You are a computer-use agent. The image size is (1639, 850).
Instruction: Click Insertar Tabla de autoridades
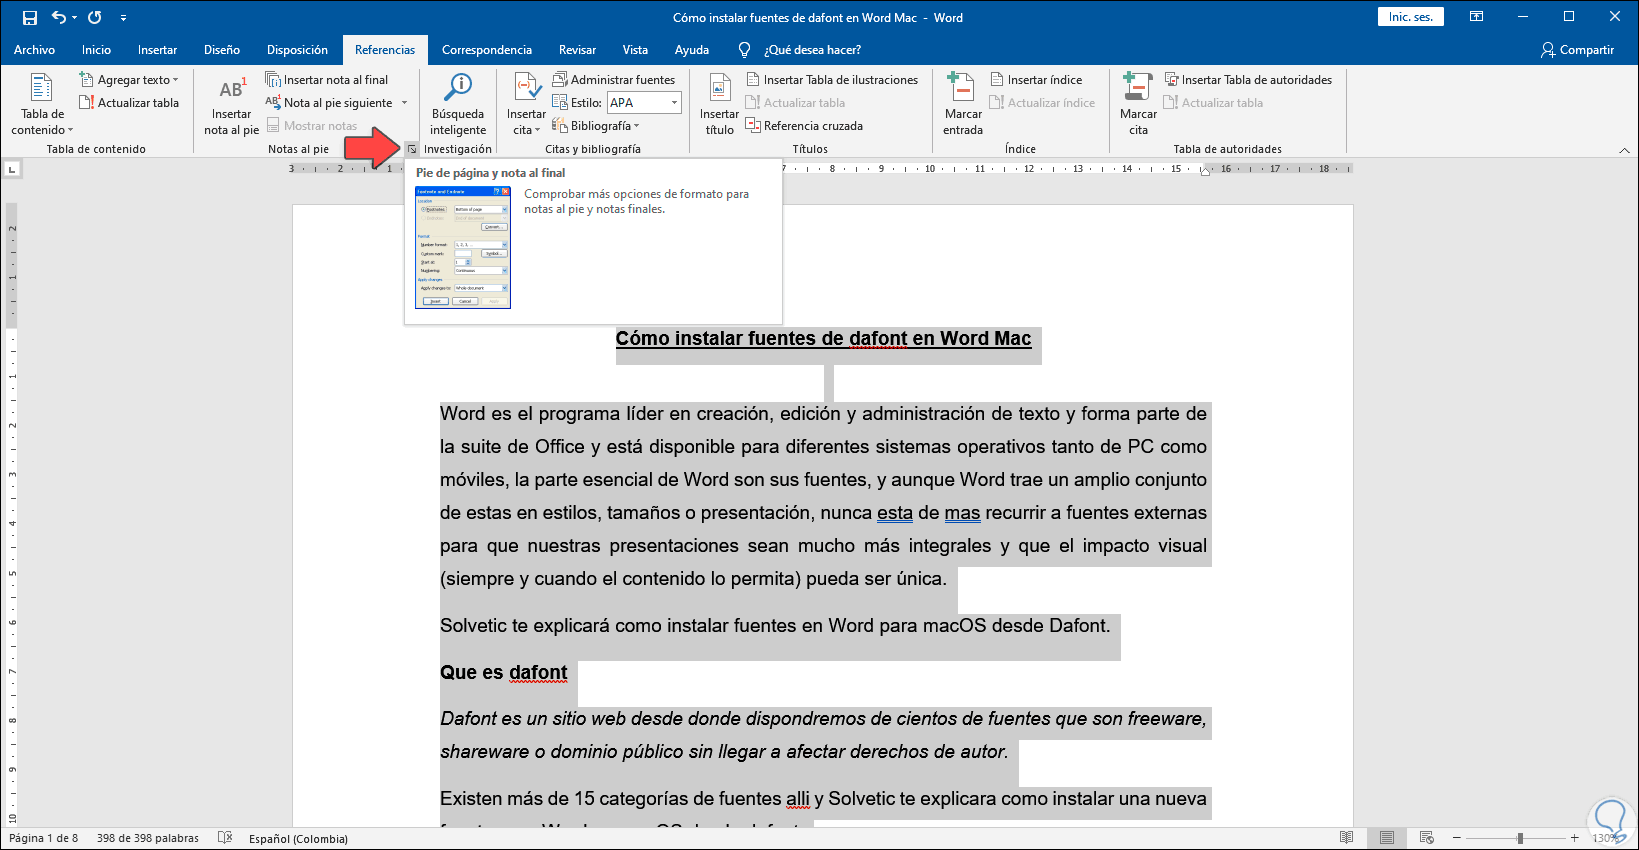coord(1248,80)
